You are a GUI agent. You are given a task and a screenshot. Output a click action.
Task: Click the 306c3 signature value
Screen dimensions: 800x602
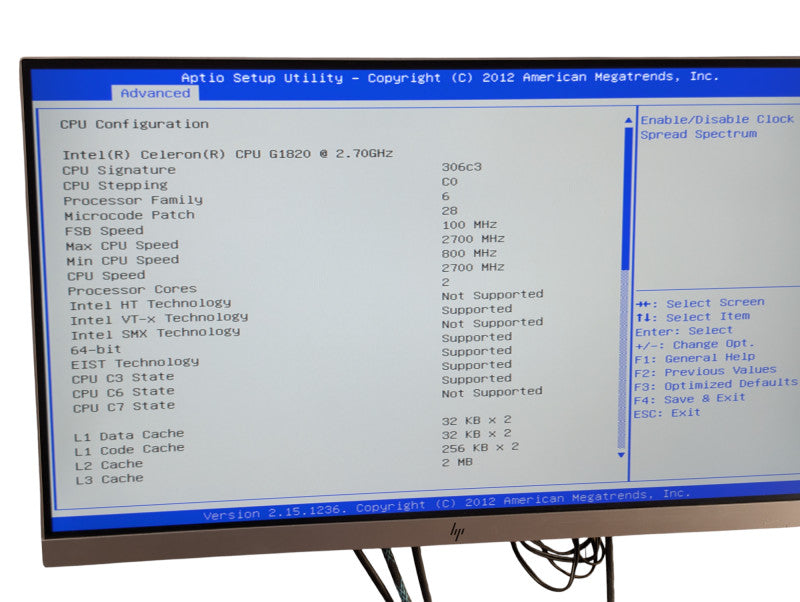461,167
